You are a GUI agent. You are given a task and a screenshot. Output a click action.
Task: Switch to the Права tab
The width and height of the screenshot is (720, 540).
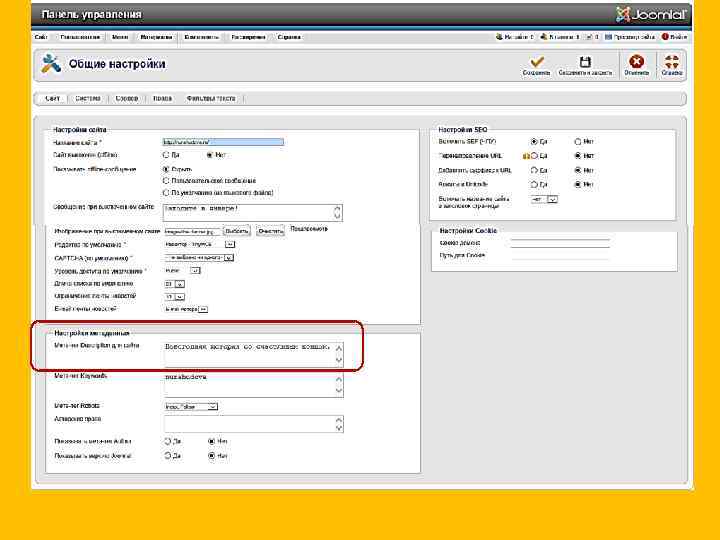tap(163, 98)
